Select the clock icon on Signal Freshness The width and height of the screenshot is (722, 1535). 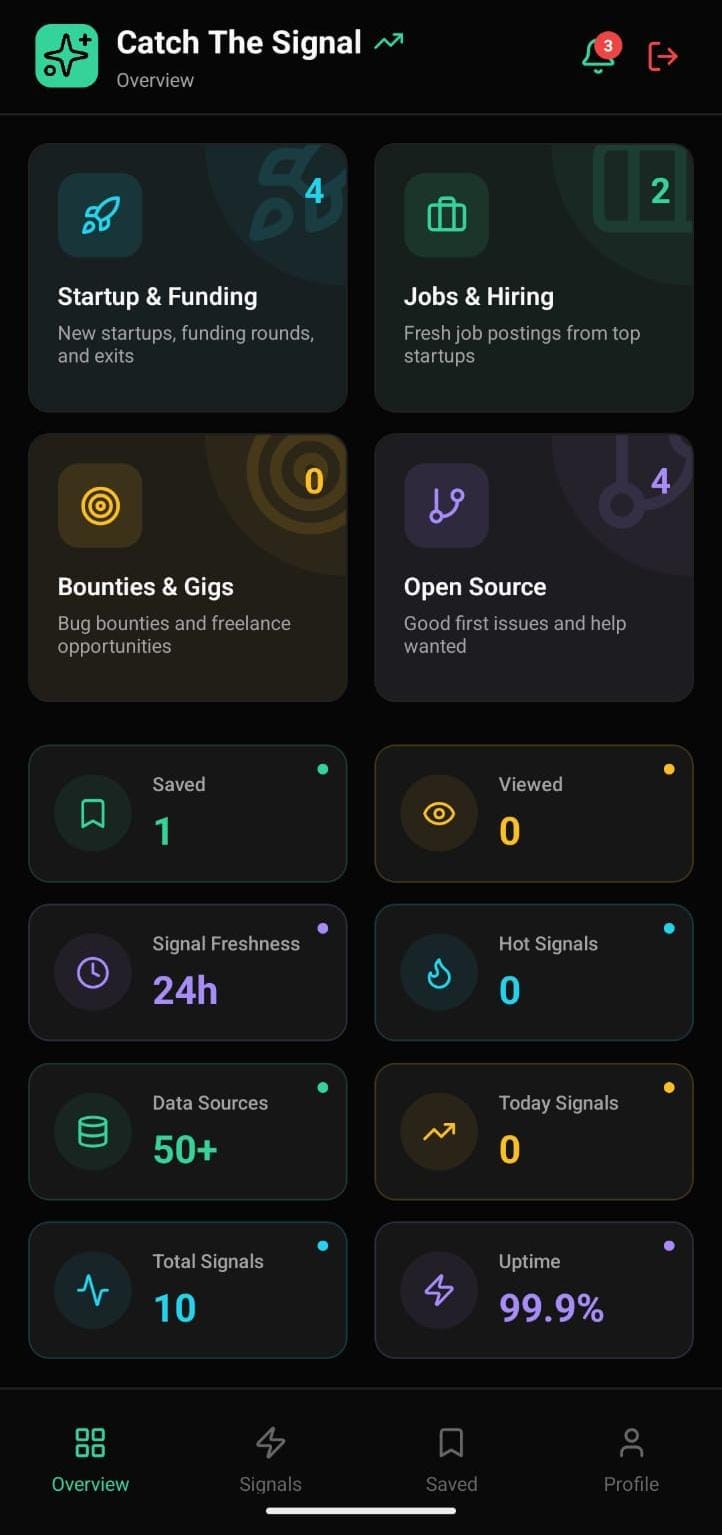tap(92, 972)
